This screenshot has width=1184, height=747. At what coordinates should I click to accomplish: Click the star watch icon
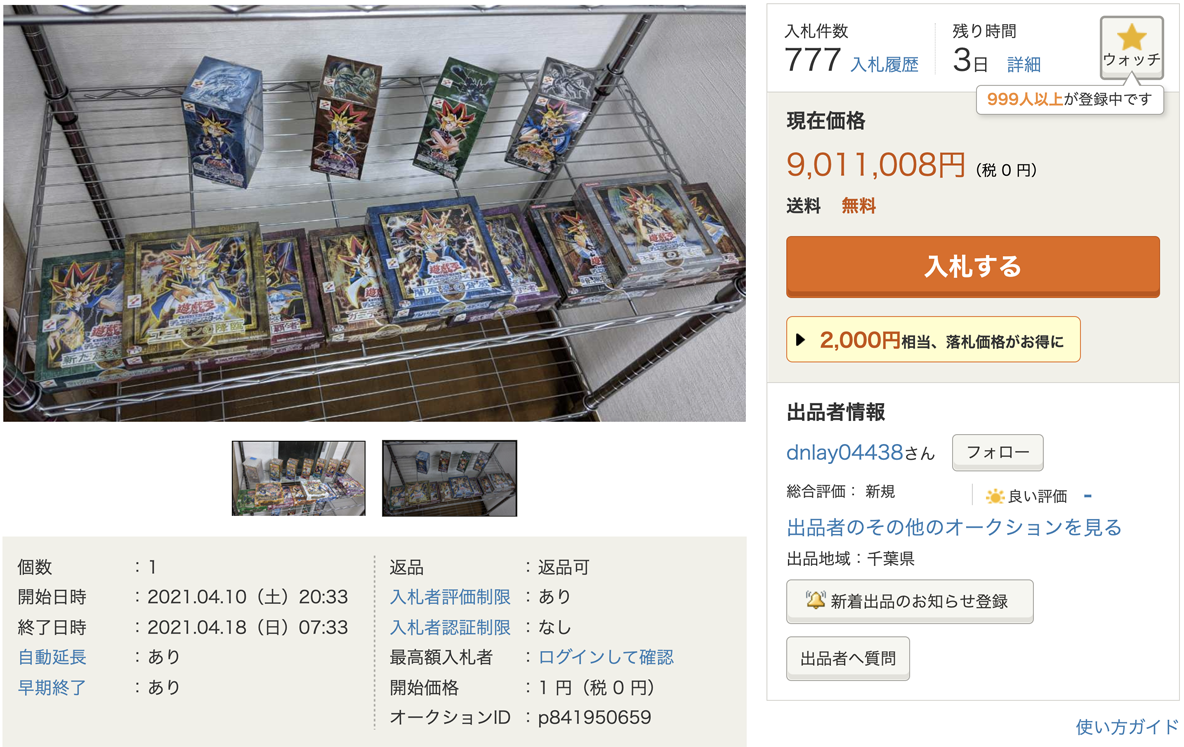click(1131, 37)
